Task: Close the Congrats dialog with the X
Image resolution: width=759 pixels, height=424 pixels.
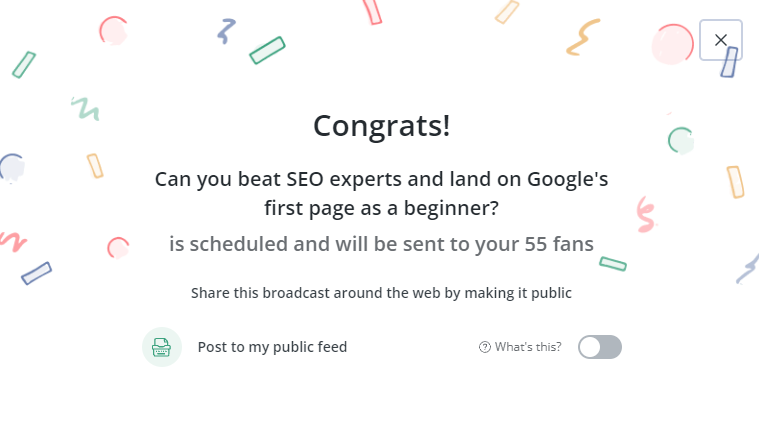Action: coord(720,40)
